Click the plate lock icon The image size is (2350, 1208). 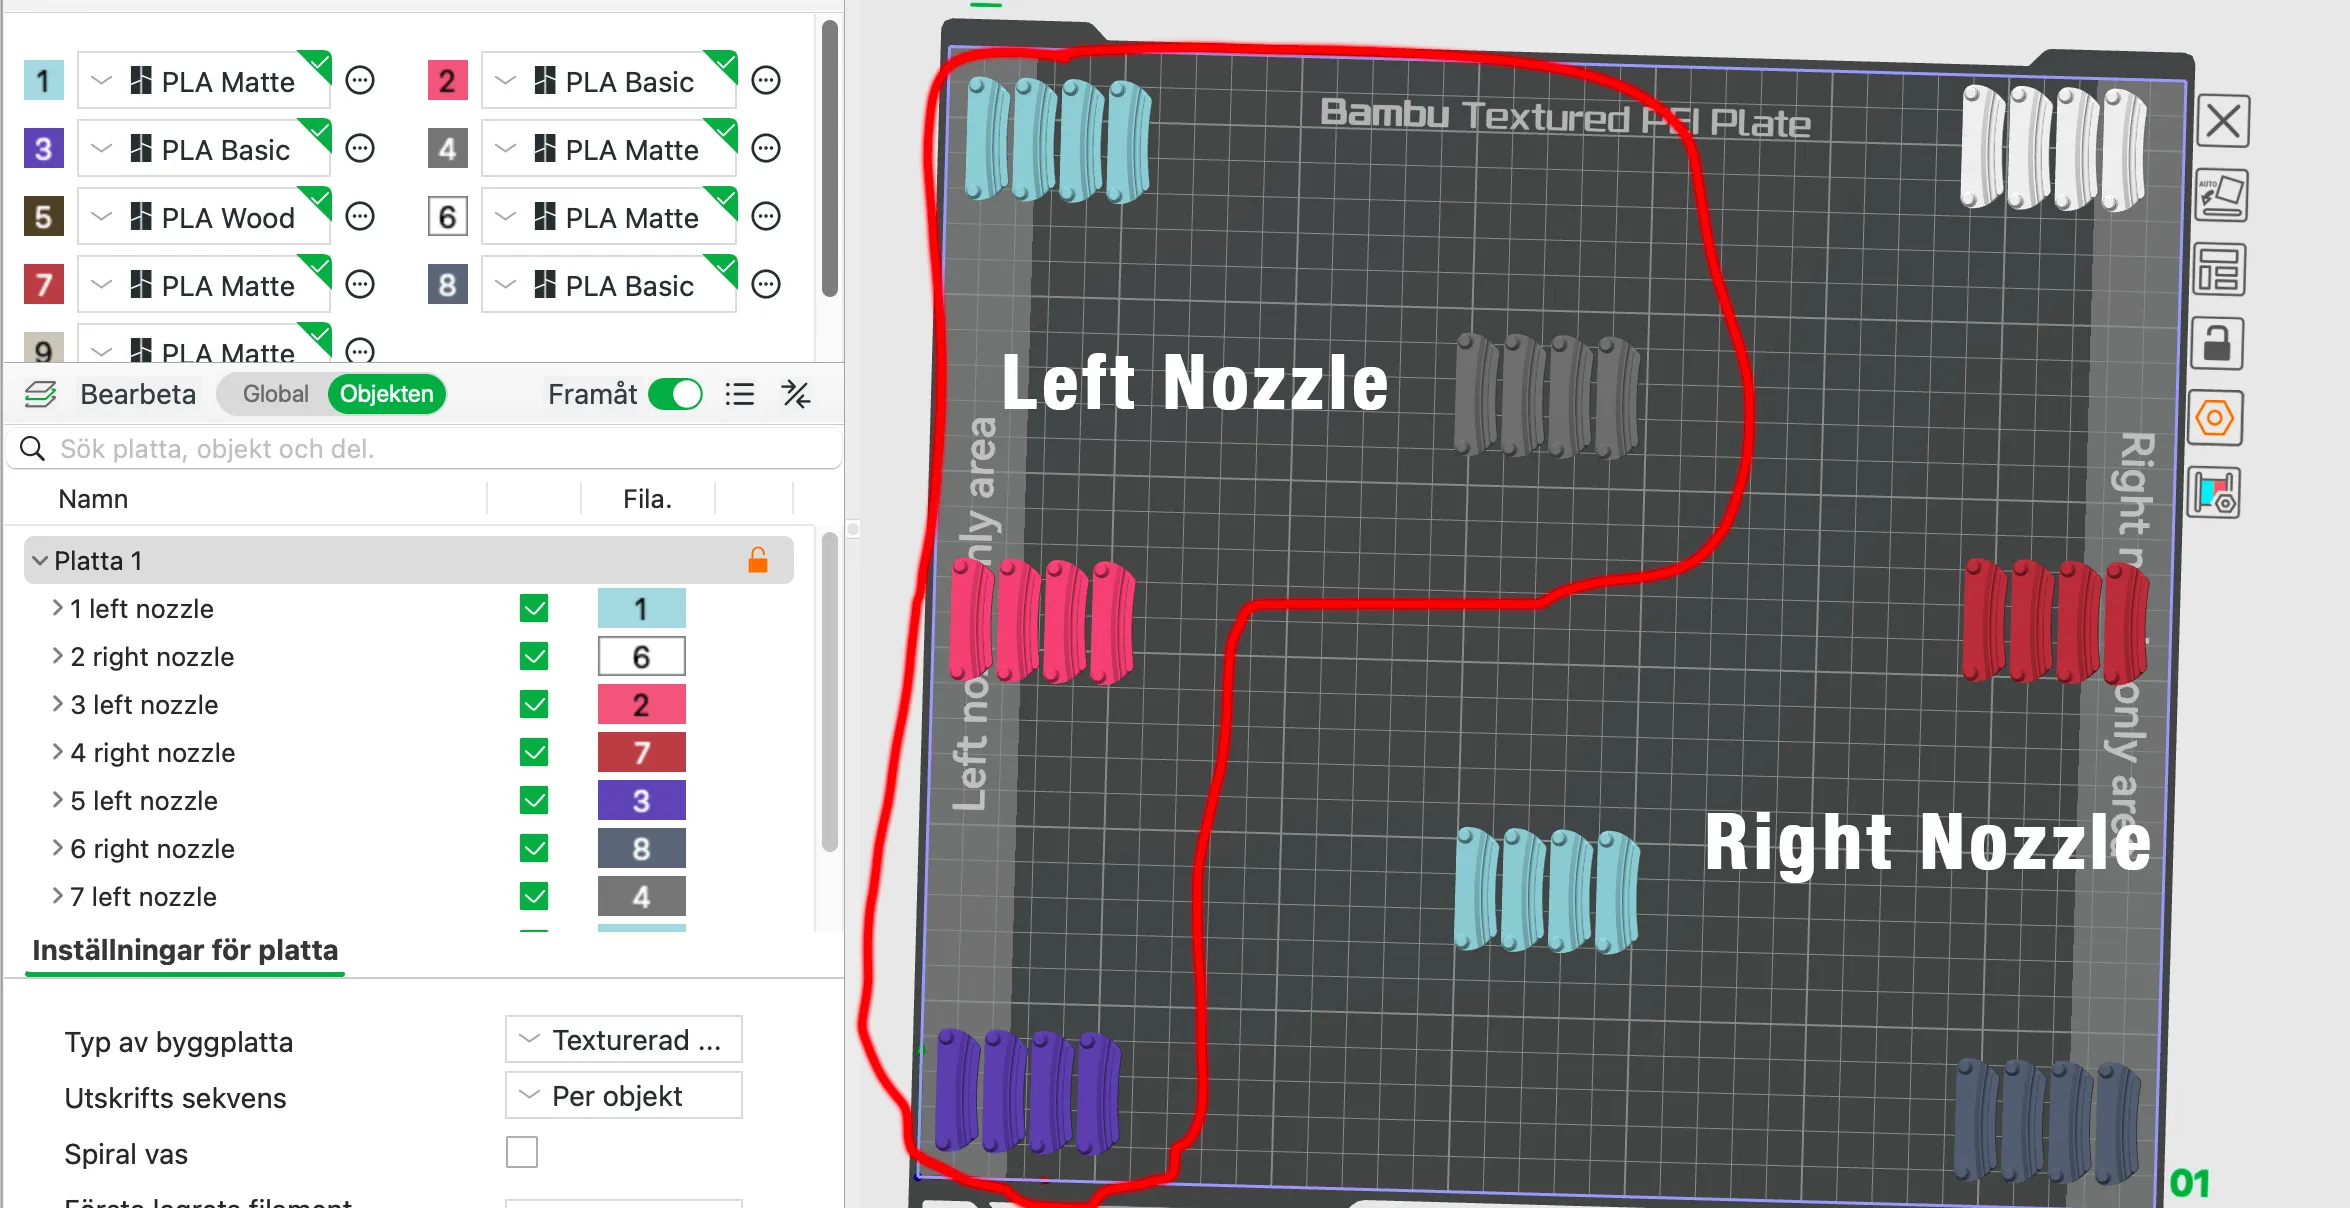[2217, 344]
